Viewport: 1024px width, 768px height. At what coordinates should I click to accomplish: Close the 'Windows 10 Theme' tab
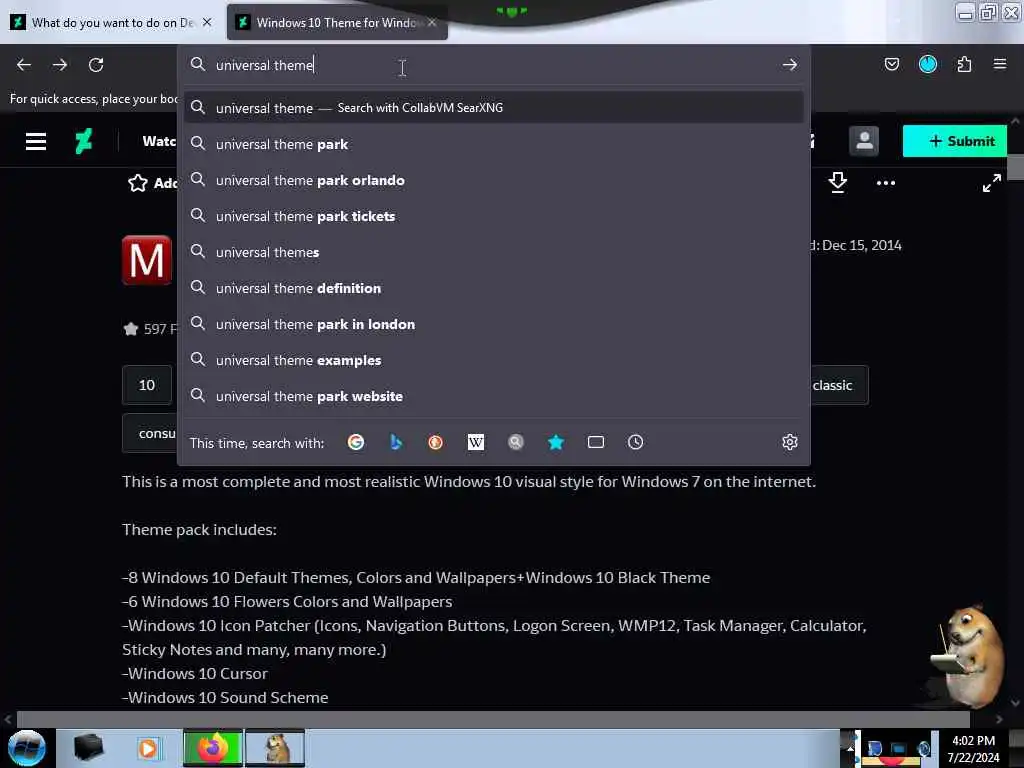[432, 22]
